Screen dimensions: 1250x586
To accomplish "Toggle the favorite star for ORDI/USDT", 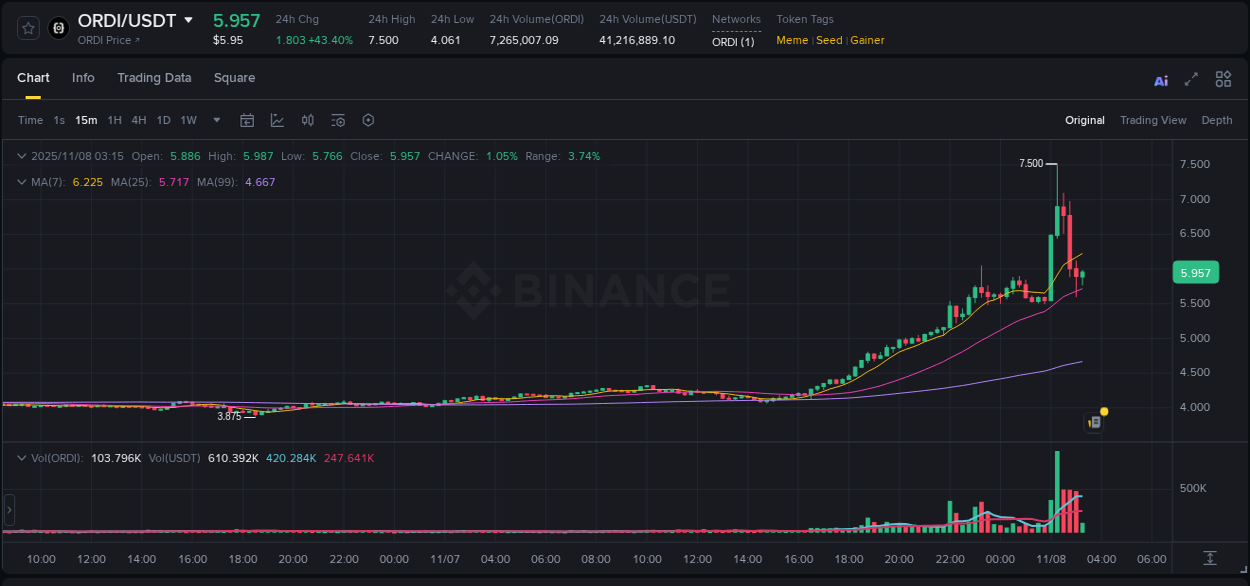I will pos(27,28).
